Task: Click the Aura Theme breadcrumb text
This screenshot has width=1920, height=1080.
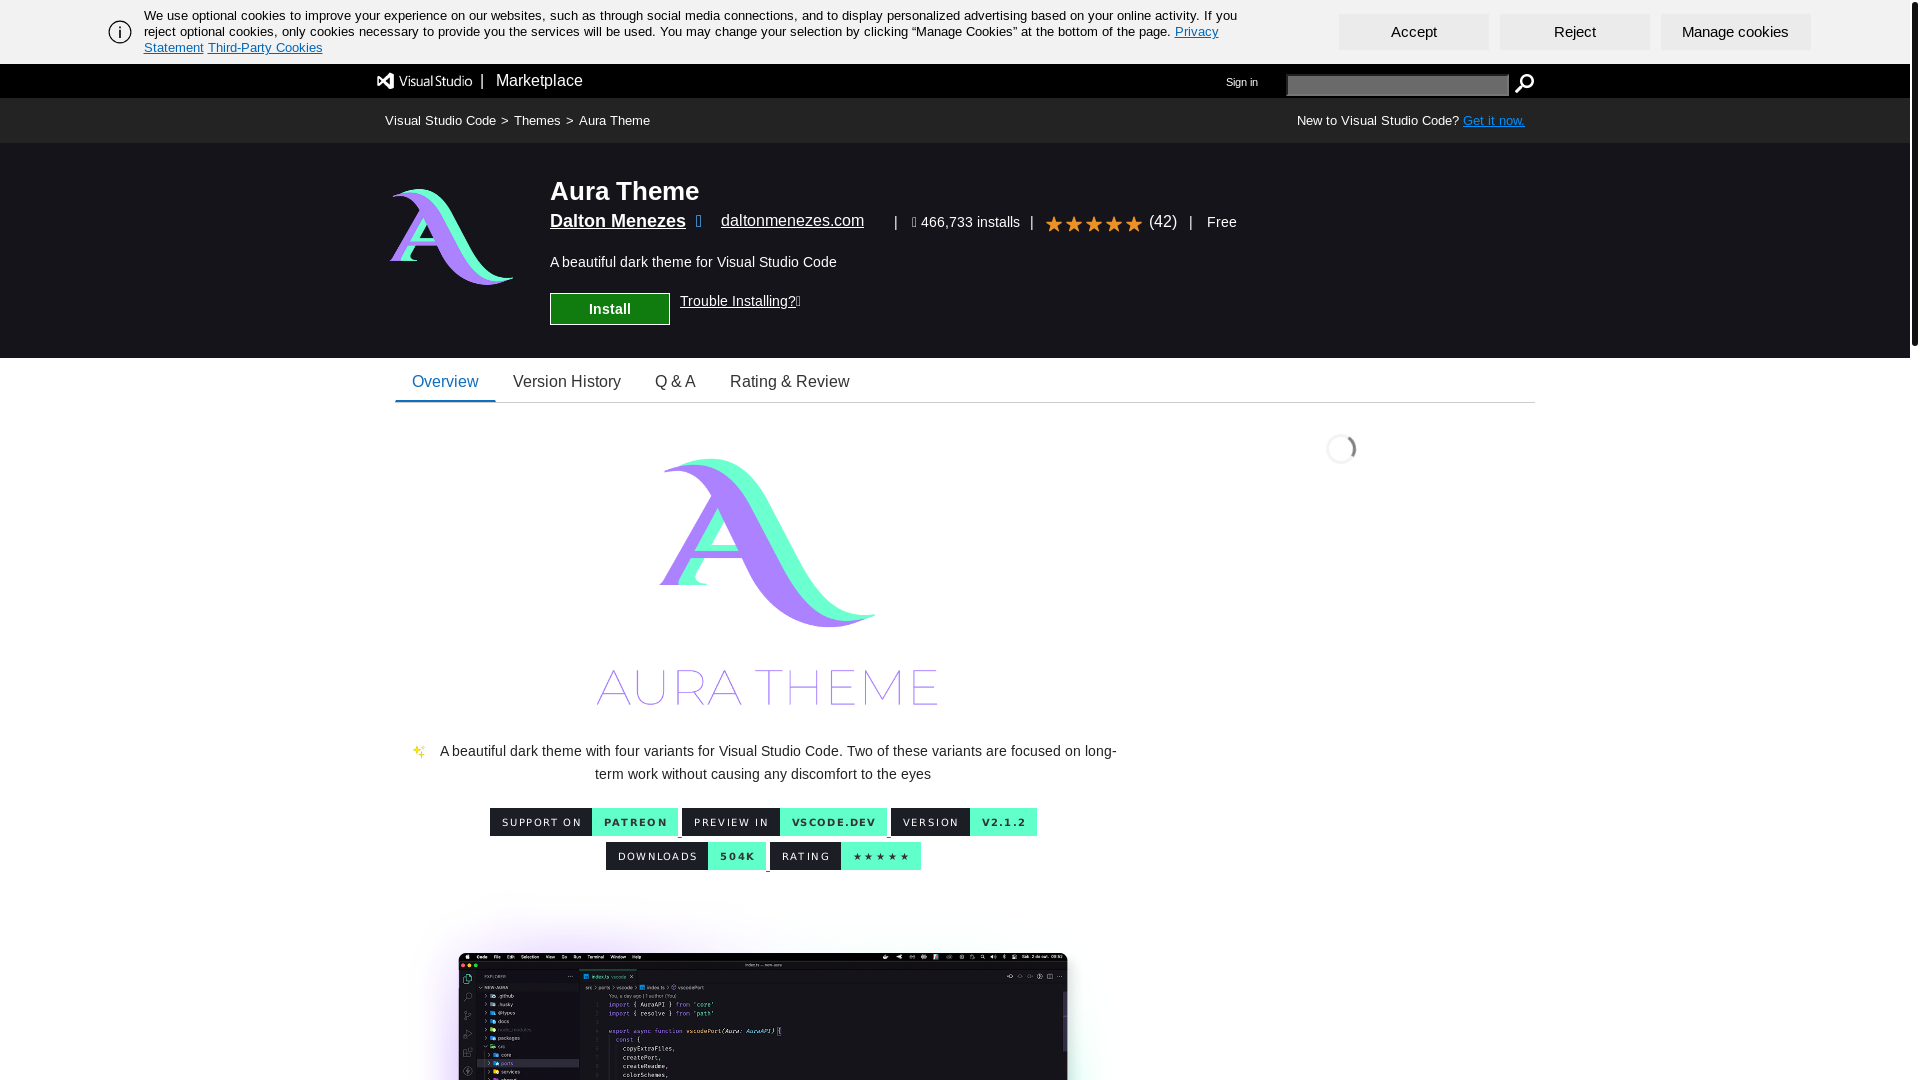Action: coord(614,121)
